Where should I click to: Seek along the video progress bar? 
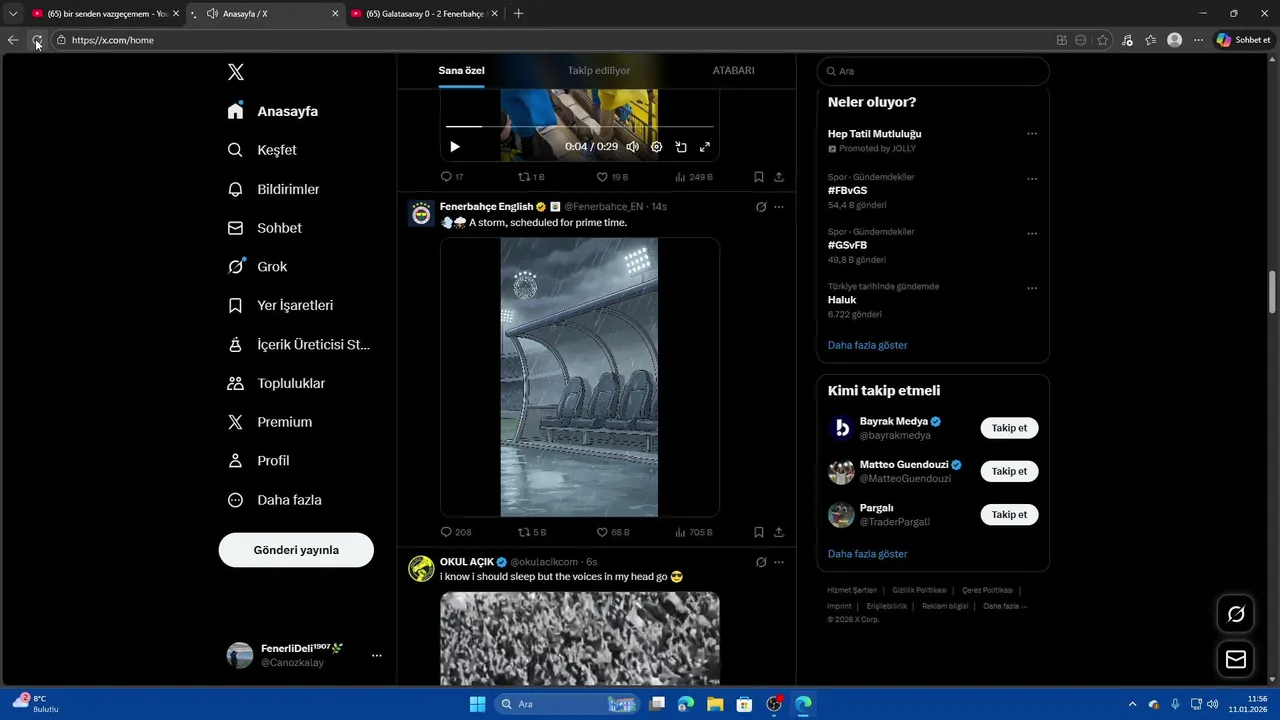pos(580,127)
